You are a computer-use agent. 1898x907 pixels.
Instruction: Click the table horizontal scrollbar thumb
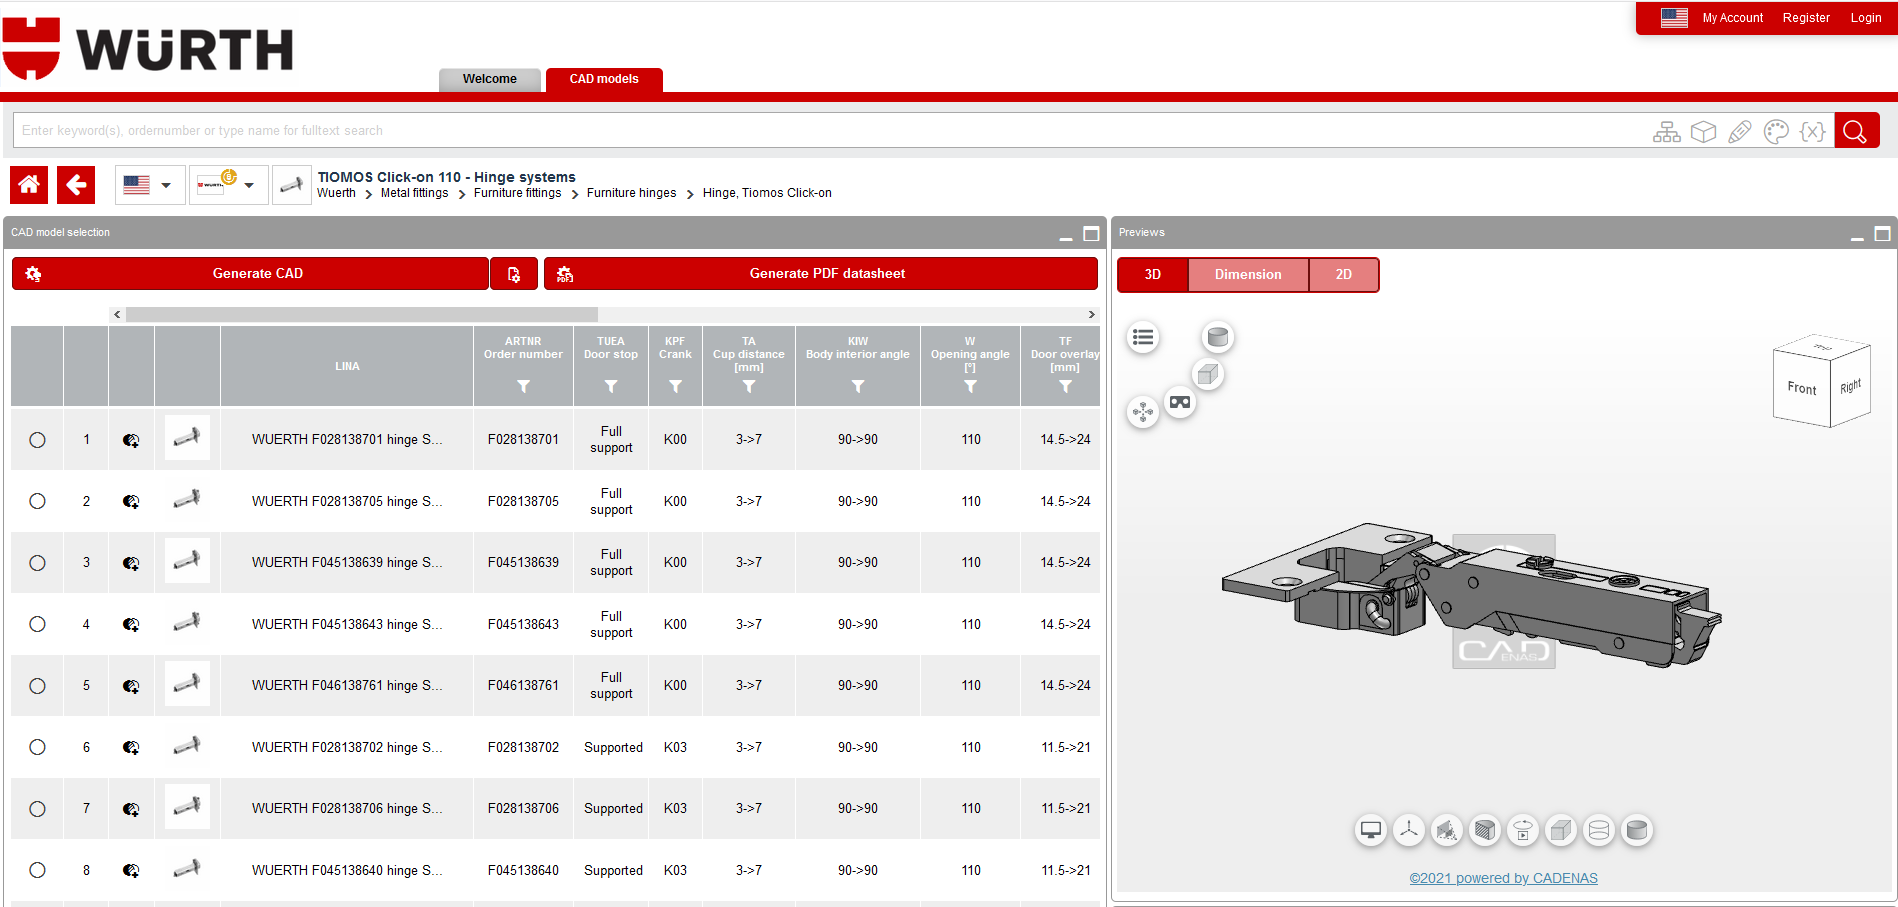(362, 314)
